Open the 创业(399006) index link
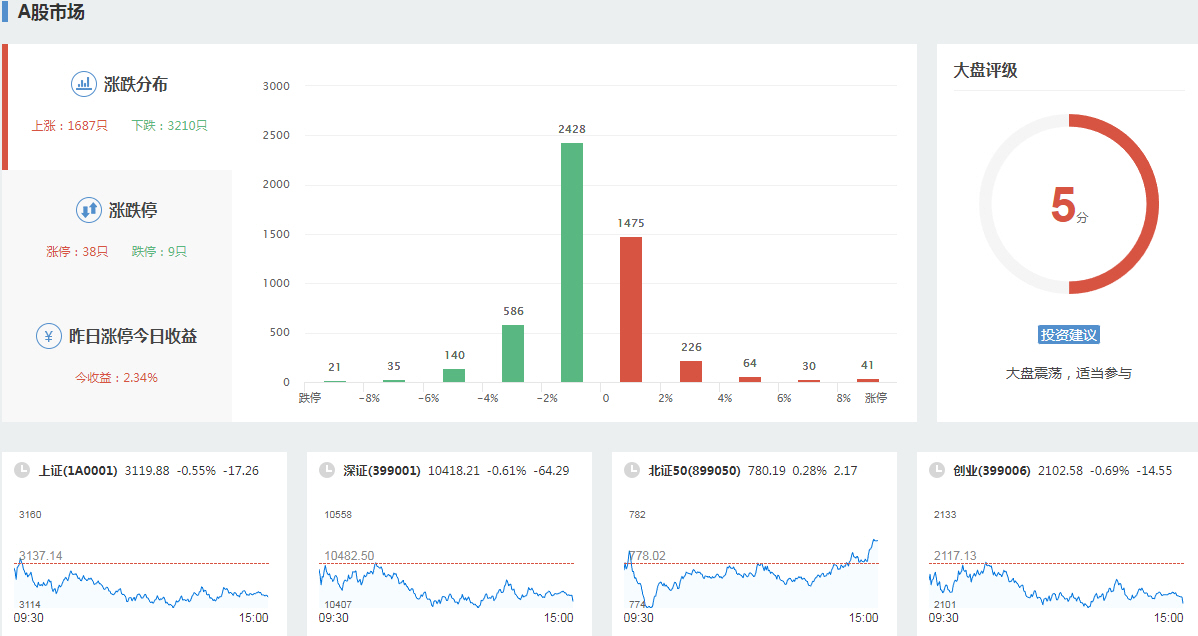1198x636 pixels. click(991, 470)
